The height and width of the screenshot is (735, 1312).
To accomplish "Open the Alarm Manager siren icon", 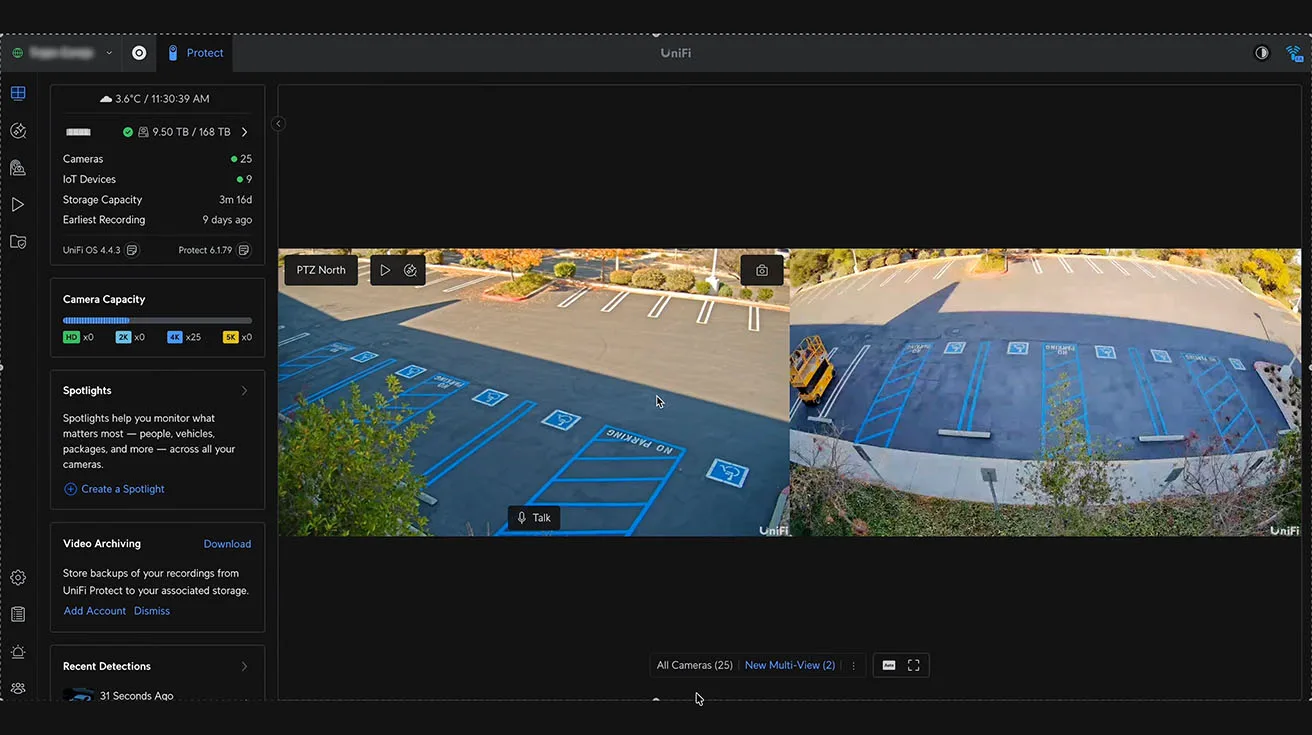I will click(x=18, y=652).
